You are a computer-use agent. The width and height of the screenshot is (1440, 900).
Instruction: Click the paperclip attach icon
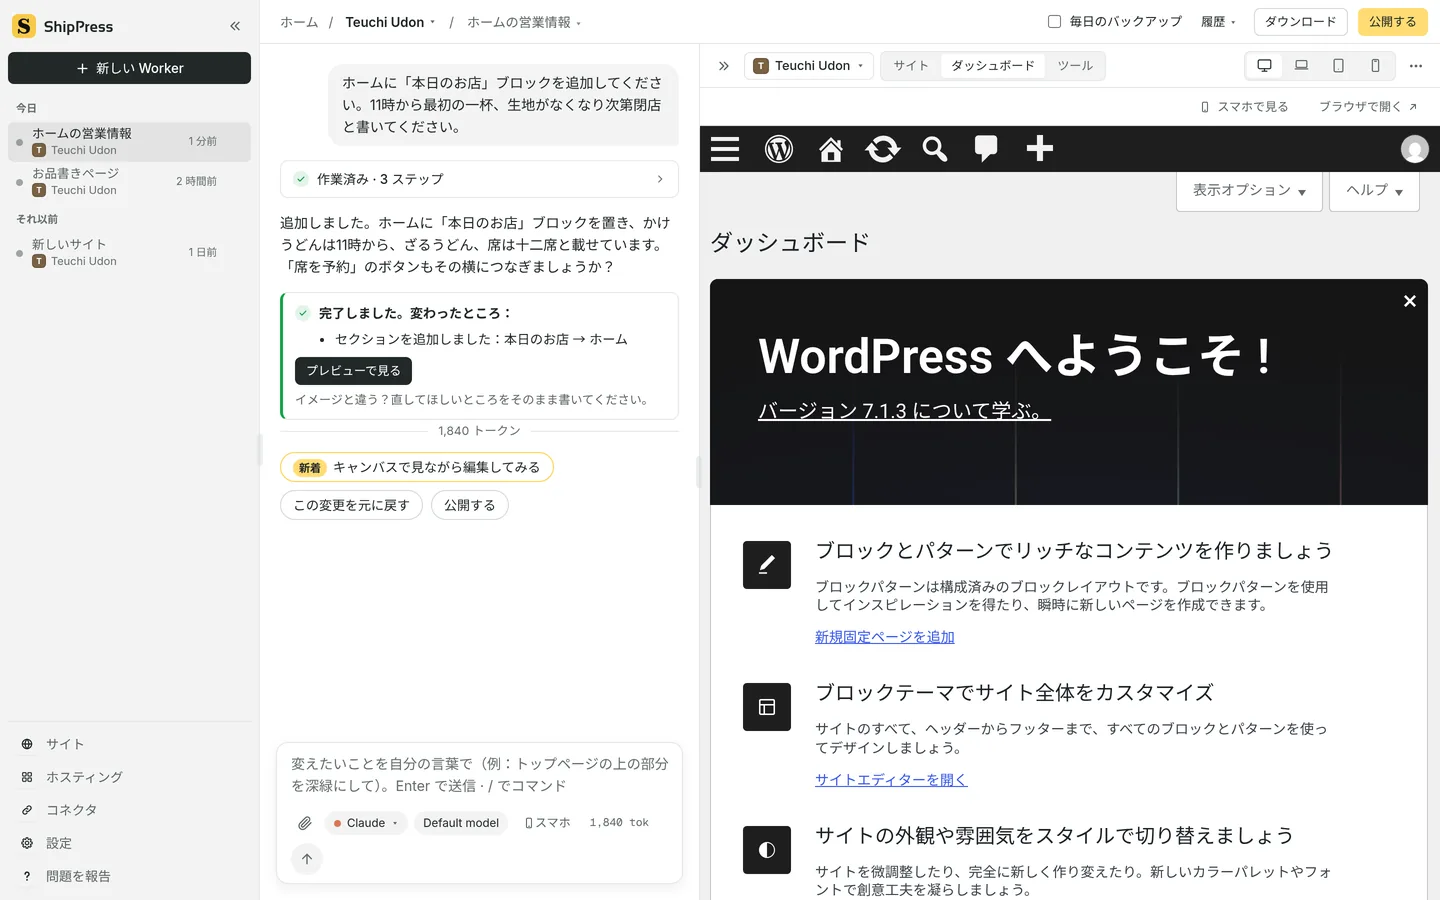point(305,823)
